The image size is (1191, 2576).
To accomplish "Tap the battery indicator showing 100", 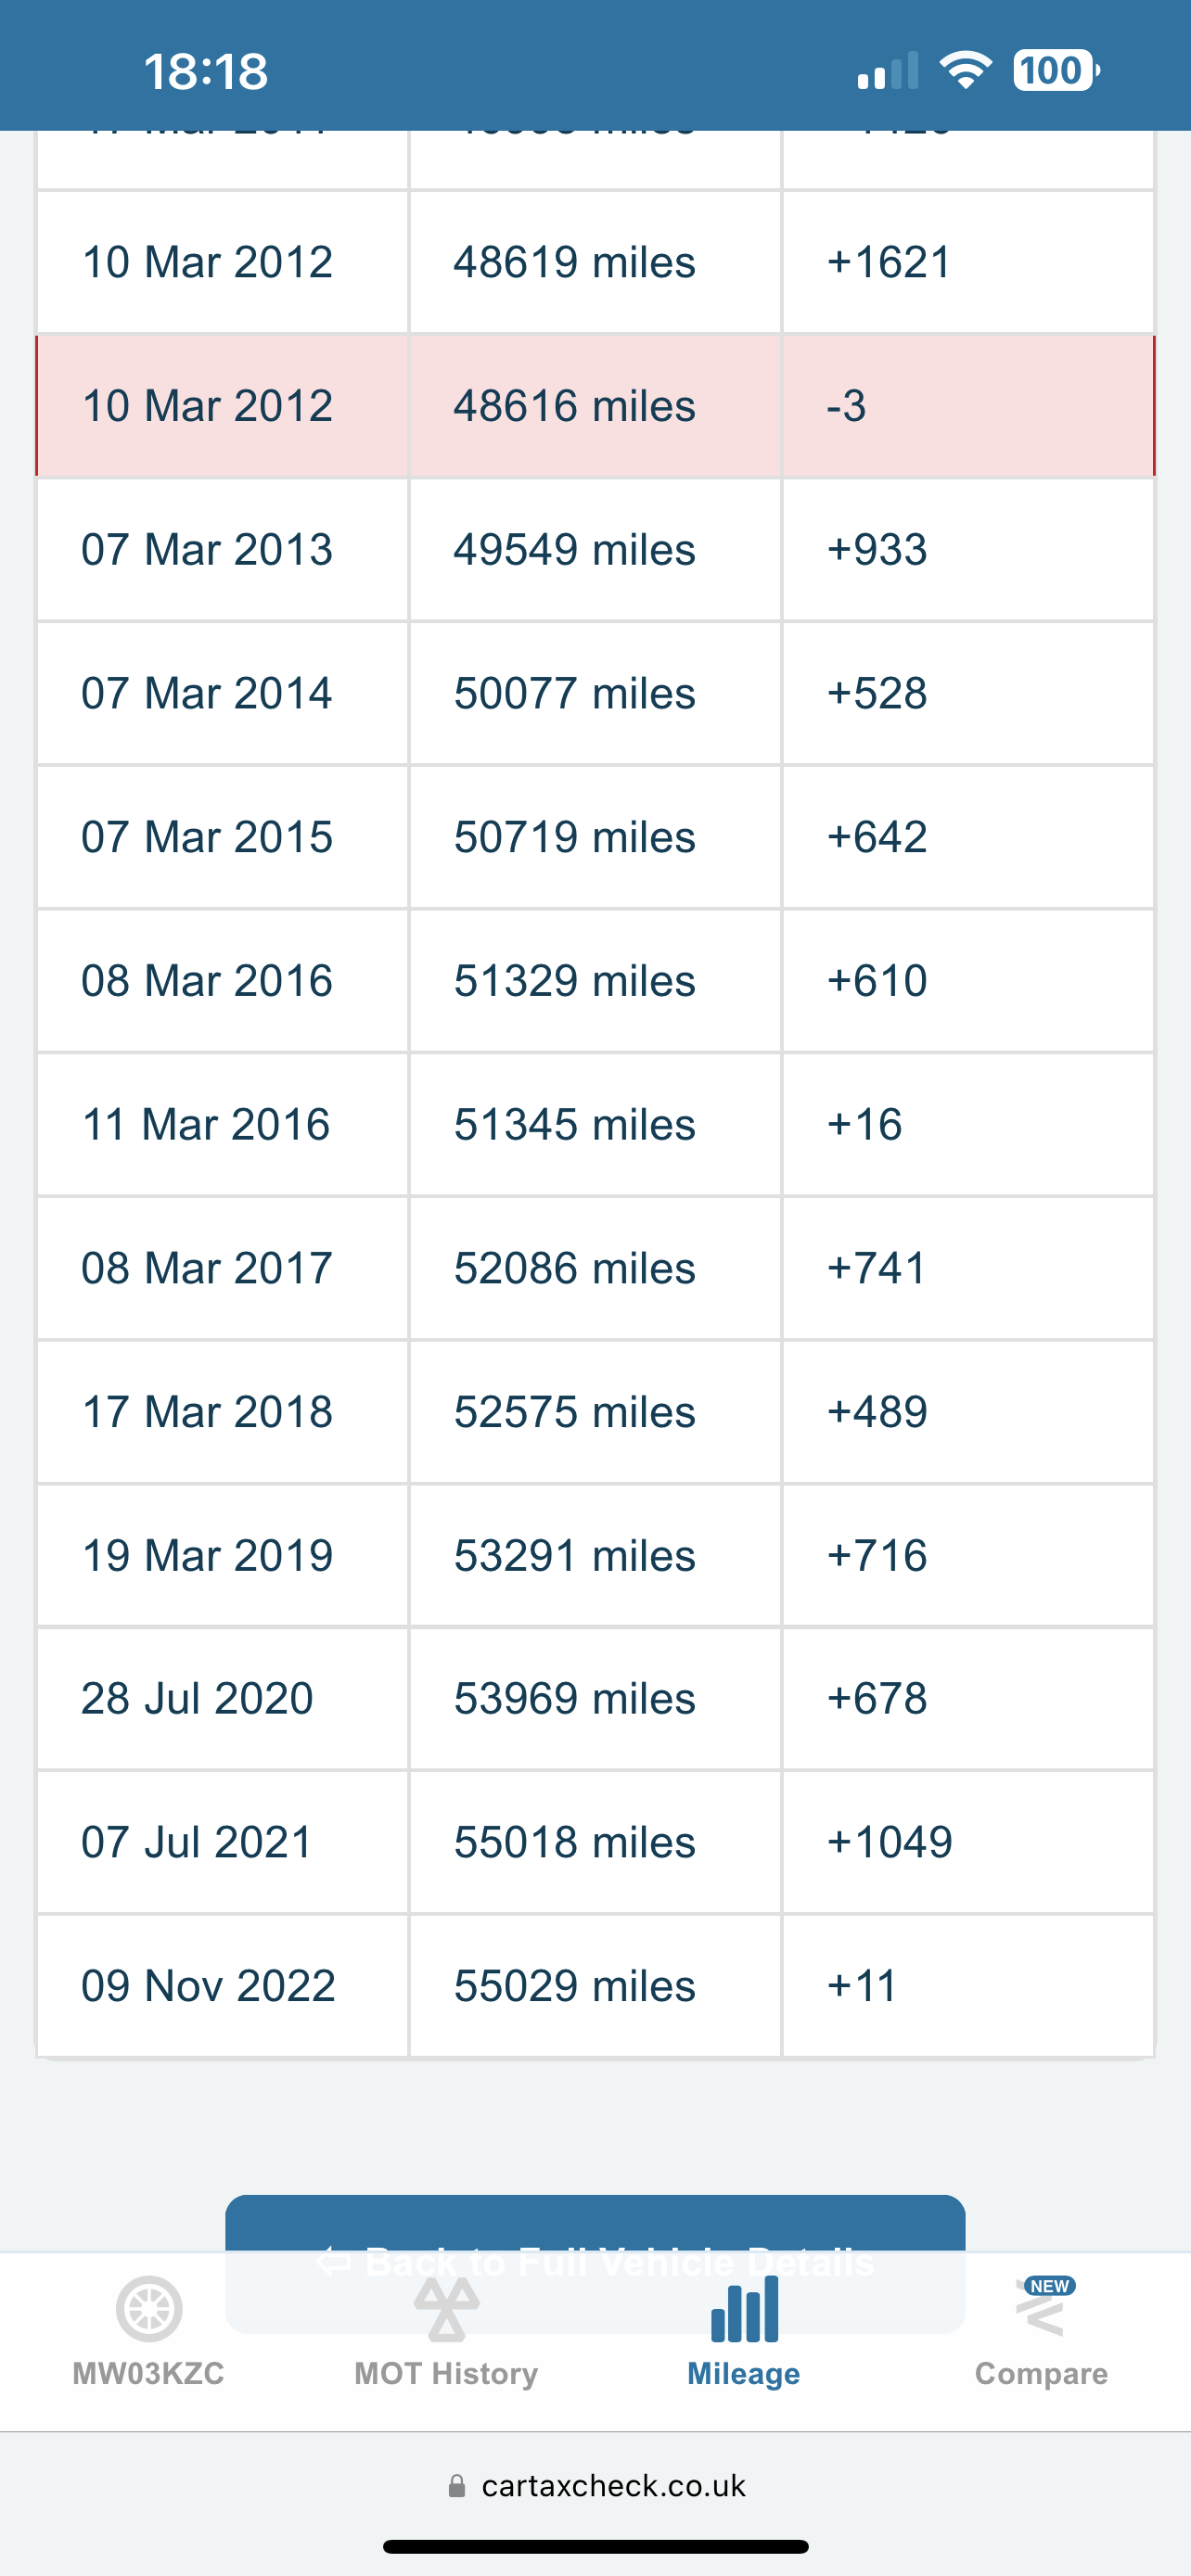I will coord(1055,71).
